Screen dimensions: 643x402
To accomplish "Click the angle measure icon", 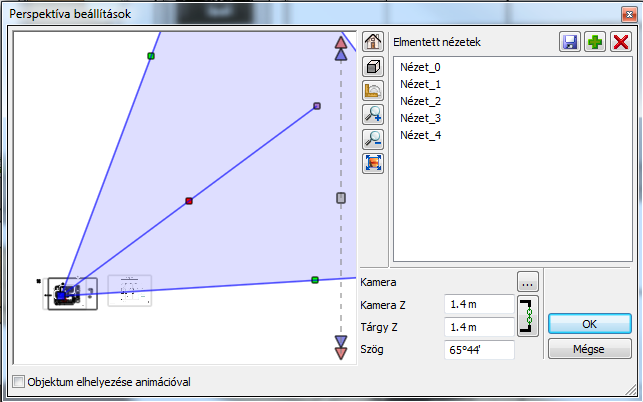I will click(373, 90).
